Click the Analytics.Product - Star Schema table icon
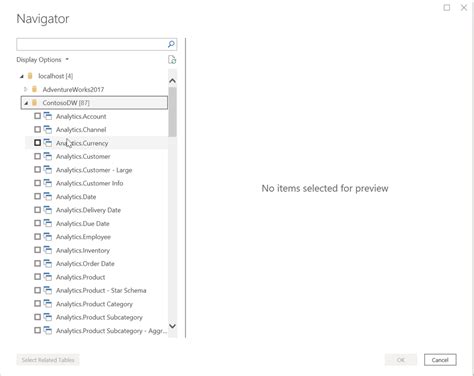This screenshot has width=474, height=376. click(48, 290)
